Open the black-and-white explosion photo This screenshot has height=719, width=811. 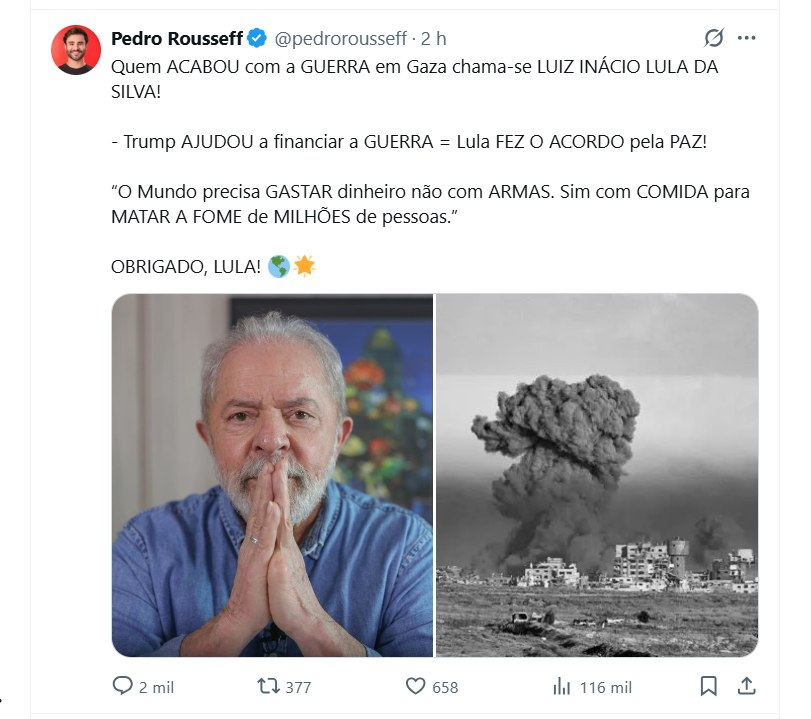click(x=597, y=475)
